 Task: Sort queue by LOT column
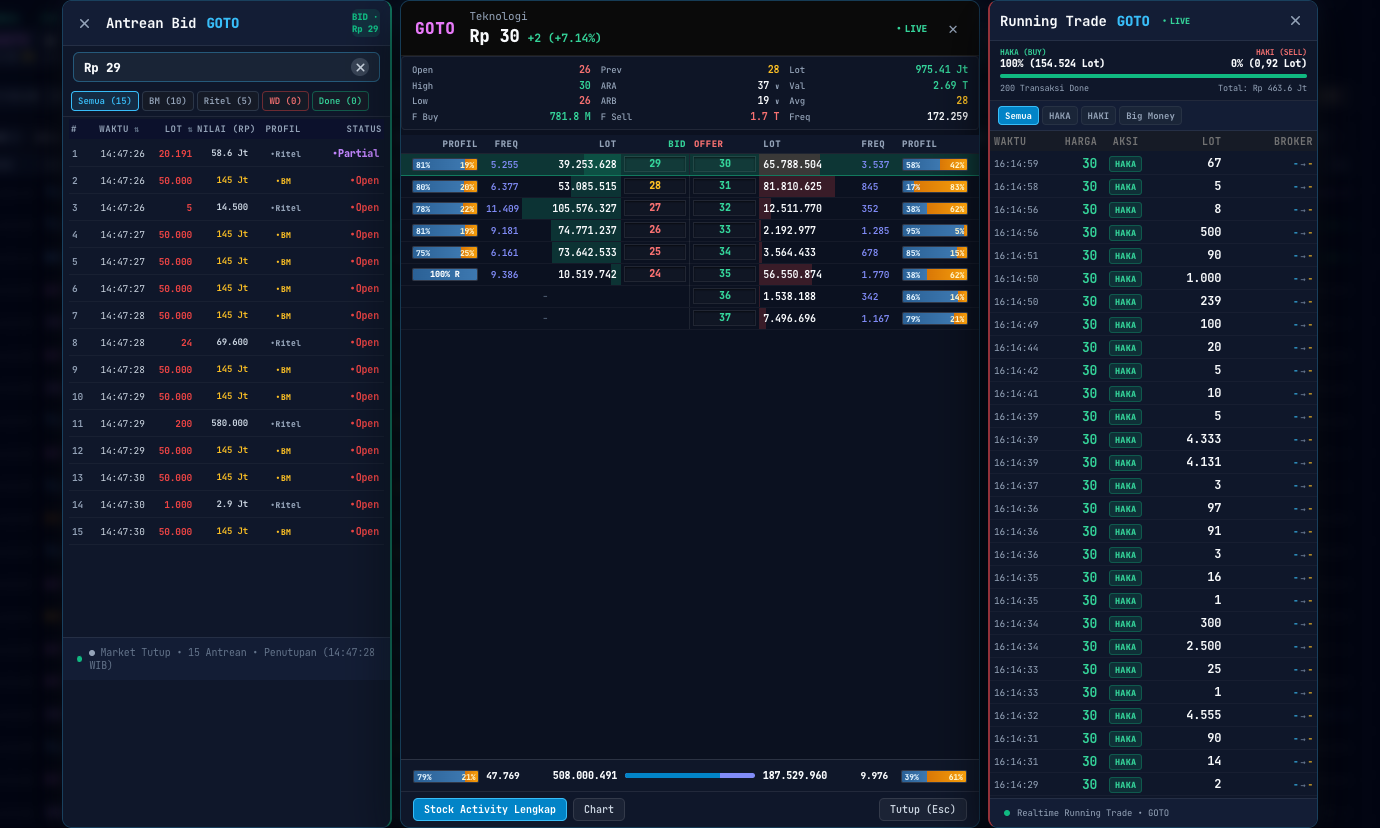tap(178, 129)
